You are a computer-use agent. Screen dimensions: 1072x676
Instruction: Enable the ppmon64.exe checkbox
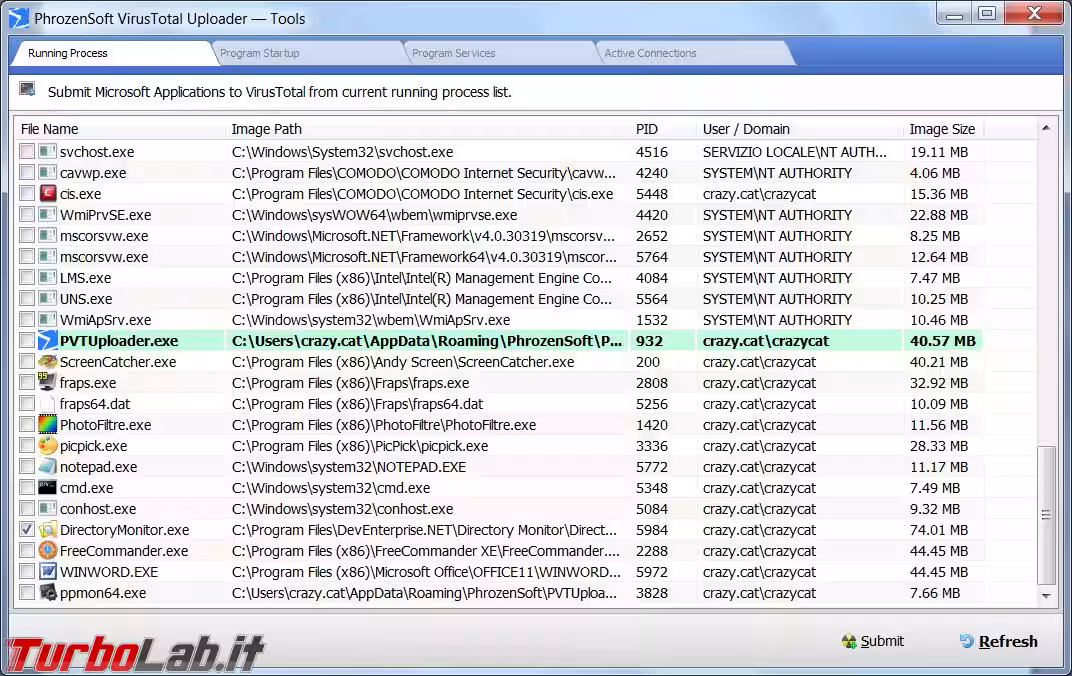click(27, 593)
